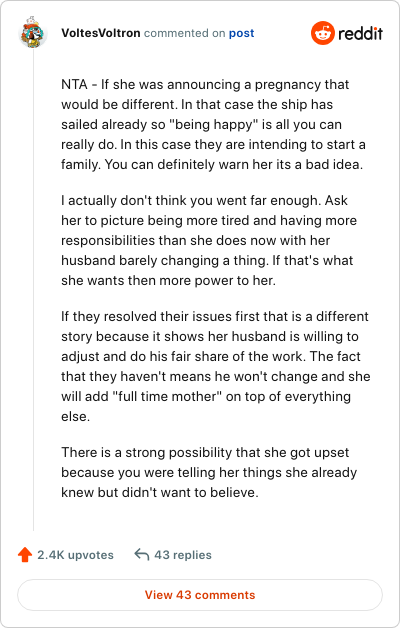This screenshot has width=400, height=628.
Task: Click the 'View 43 comments' button
Action: (200, 595)
